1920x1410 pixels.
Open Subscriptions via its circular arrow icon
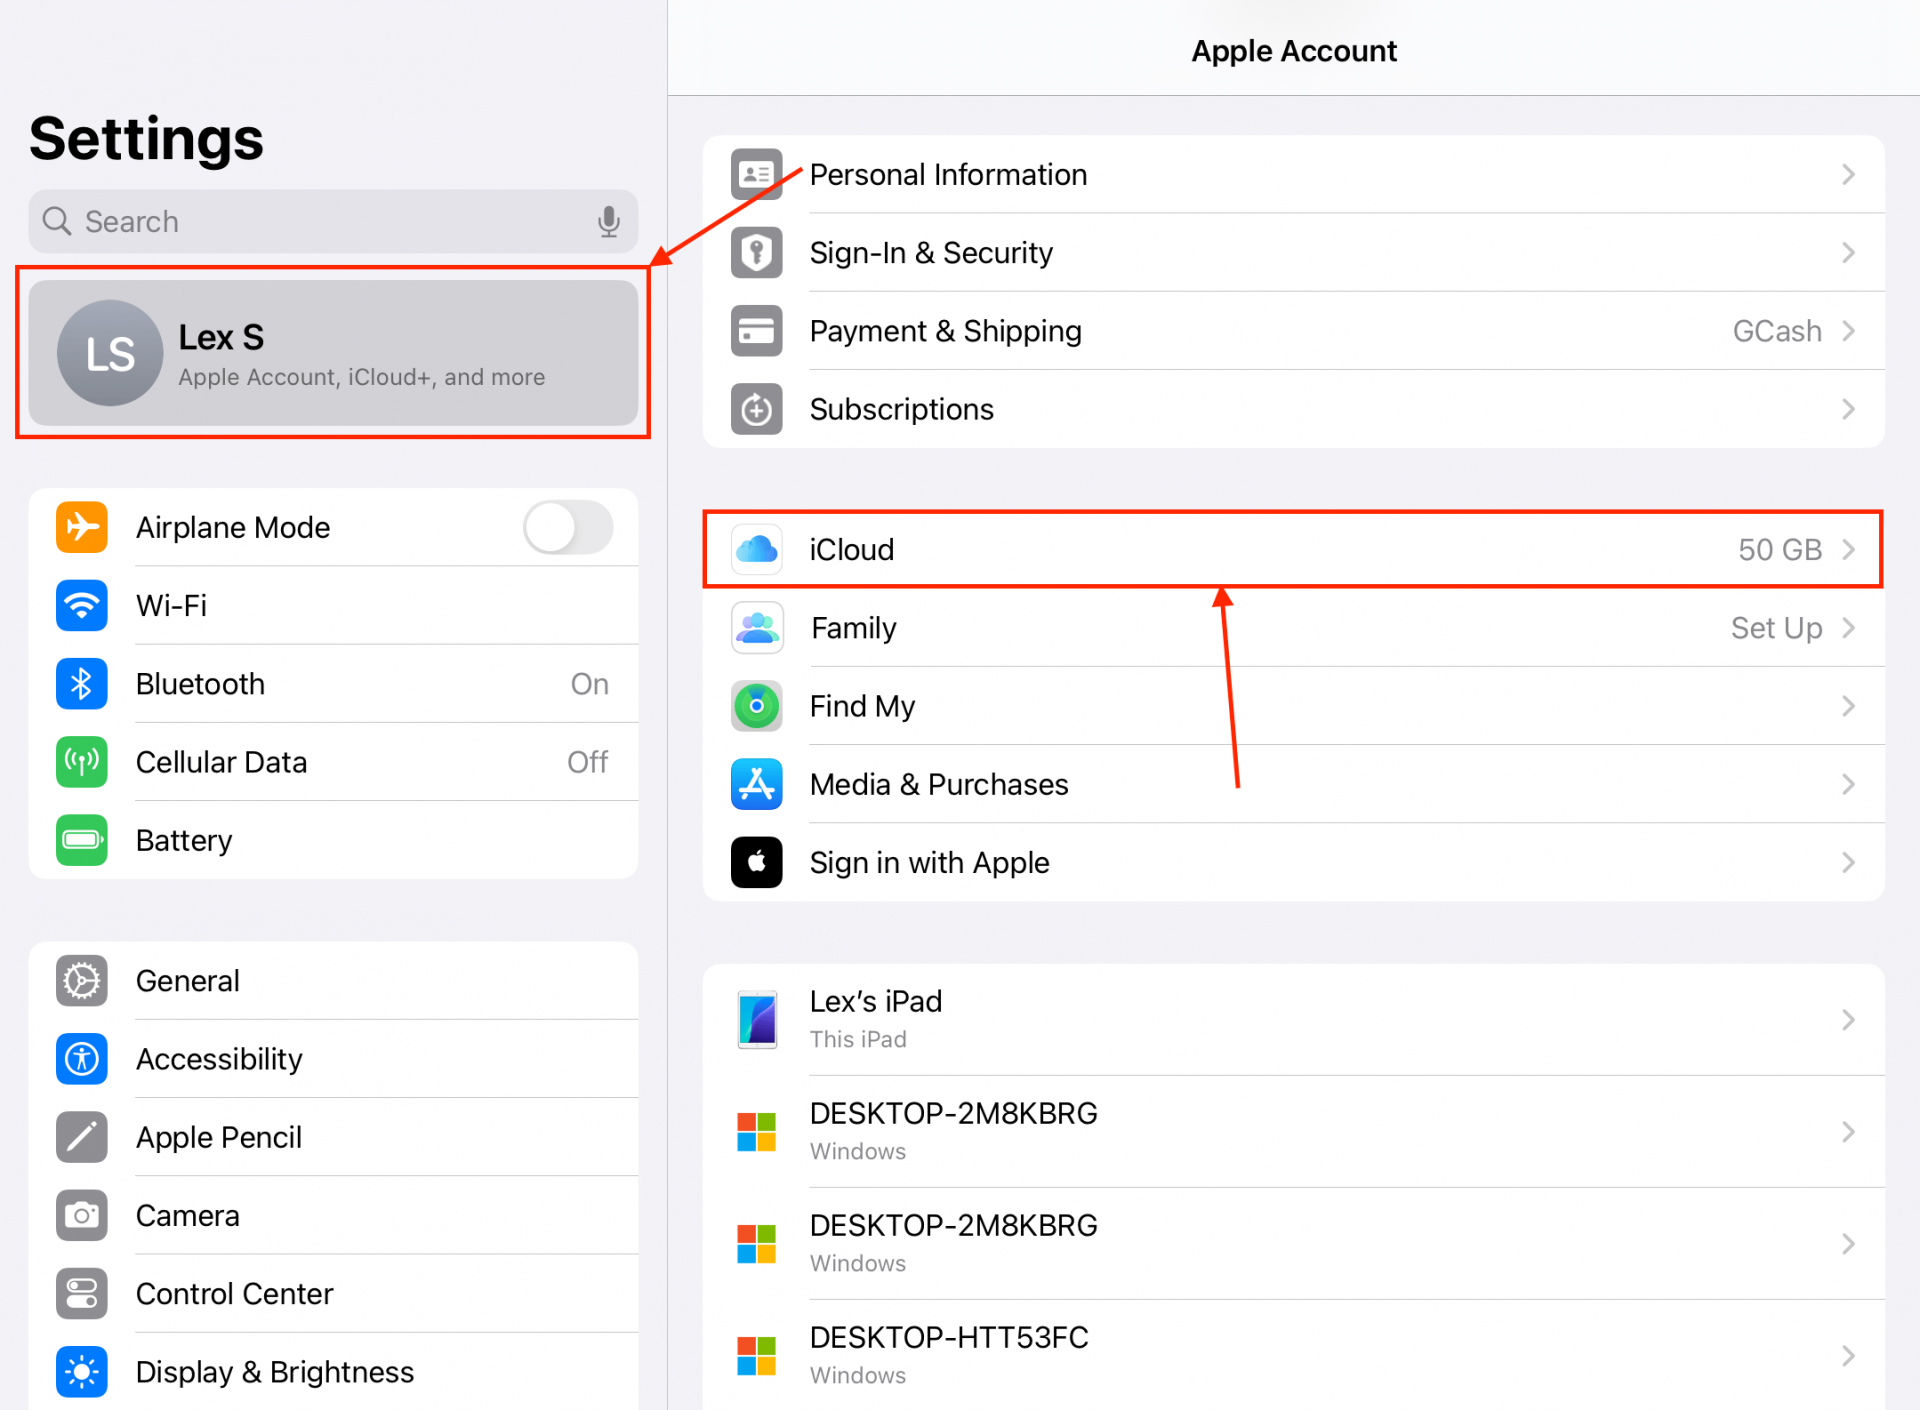pyautogui.click(x=757, y=409)
